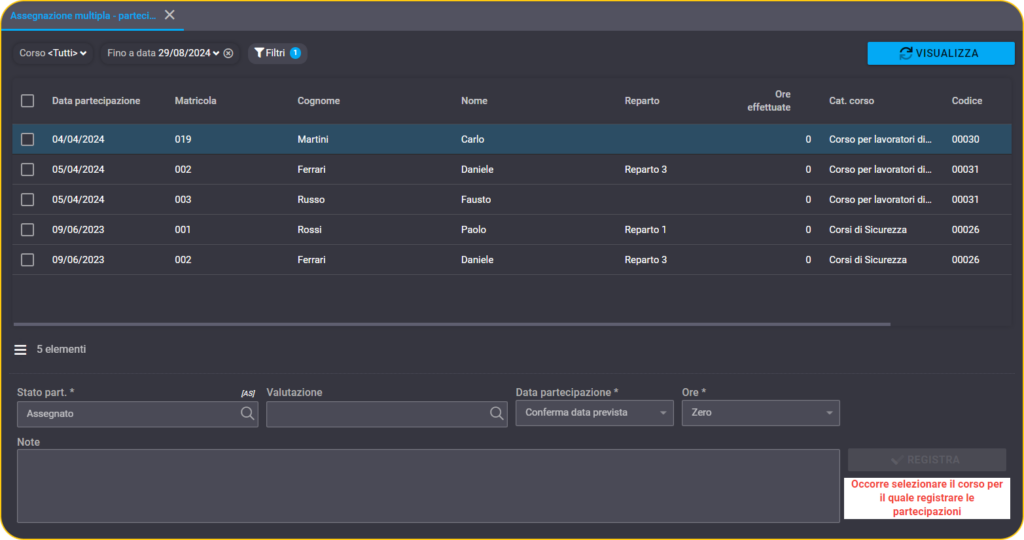Viewport: 1024px width, 540px height.
Task: Expand 'Conferma data prevista' combo box
Action: coord(594,413)
